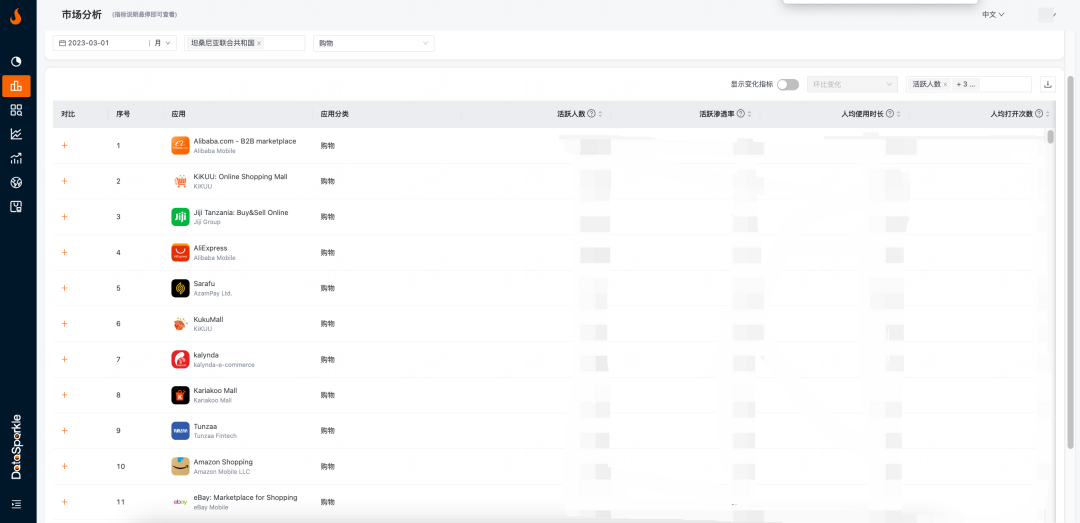The height and width of the screenshot is (523, 1080).
Task: Click the red kalynda app icon
Action: [x=180, y=359]
